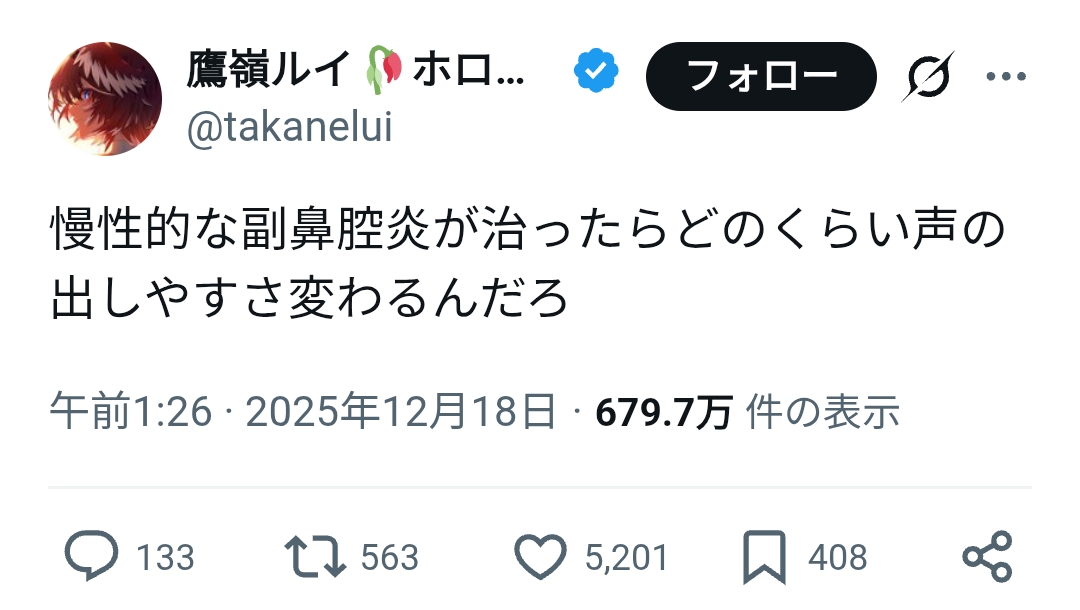Image resolution: width=1080 pixels, height=610 pixels.
Task: Click the 563 reposts count
Action: [389, 557]
